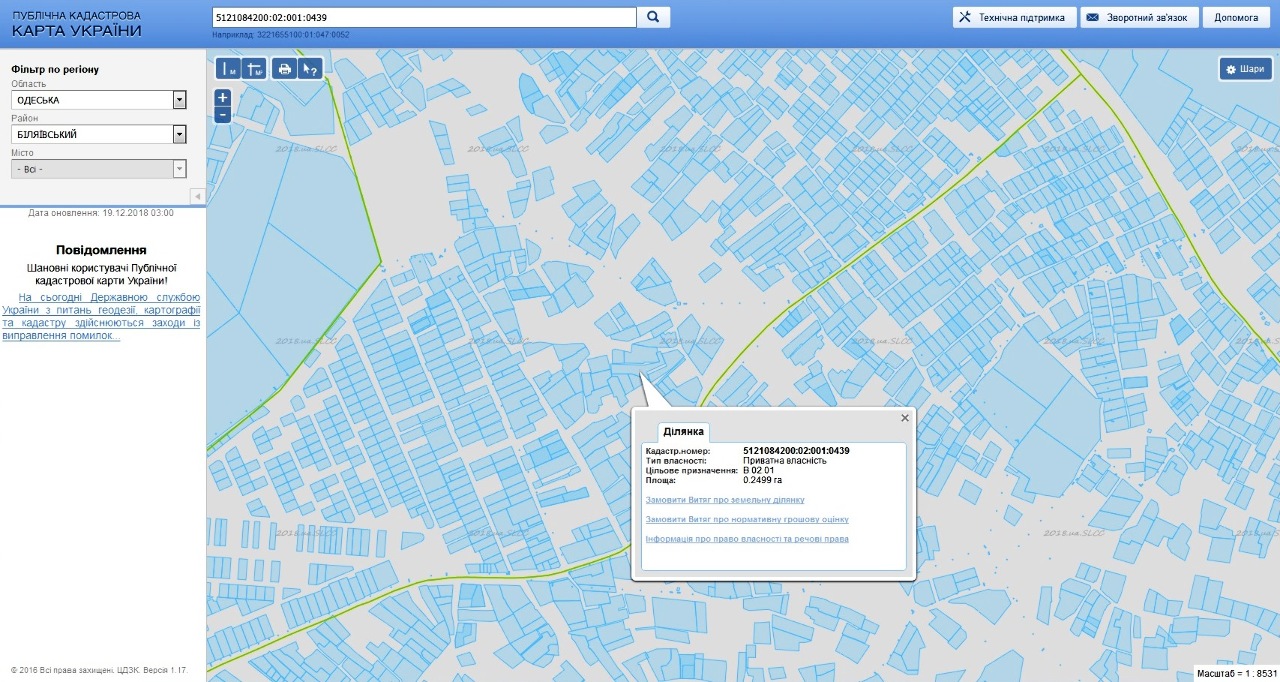Click the Дата оновлення 19.12.2018 text
Viewport: 1280px width, 682px height.
[101, 213]
